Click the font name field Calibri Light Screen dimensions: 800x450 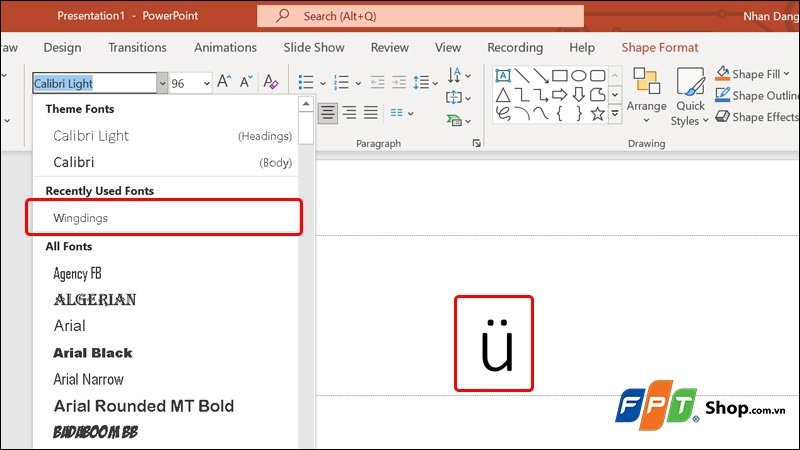click(95, 83)
